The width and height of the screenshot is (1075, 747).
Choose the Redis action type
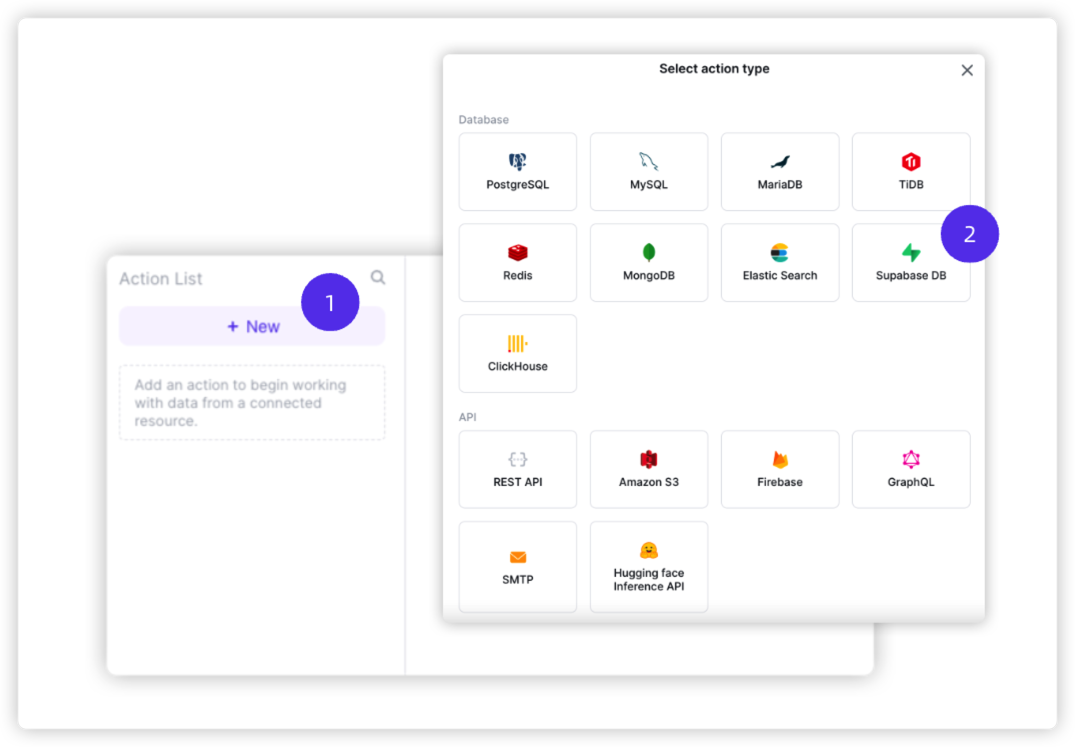click(518, 262)
